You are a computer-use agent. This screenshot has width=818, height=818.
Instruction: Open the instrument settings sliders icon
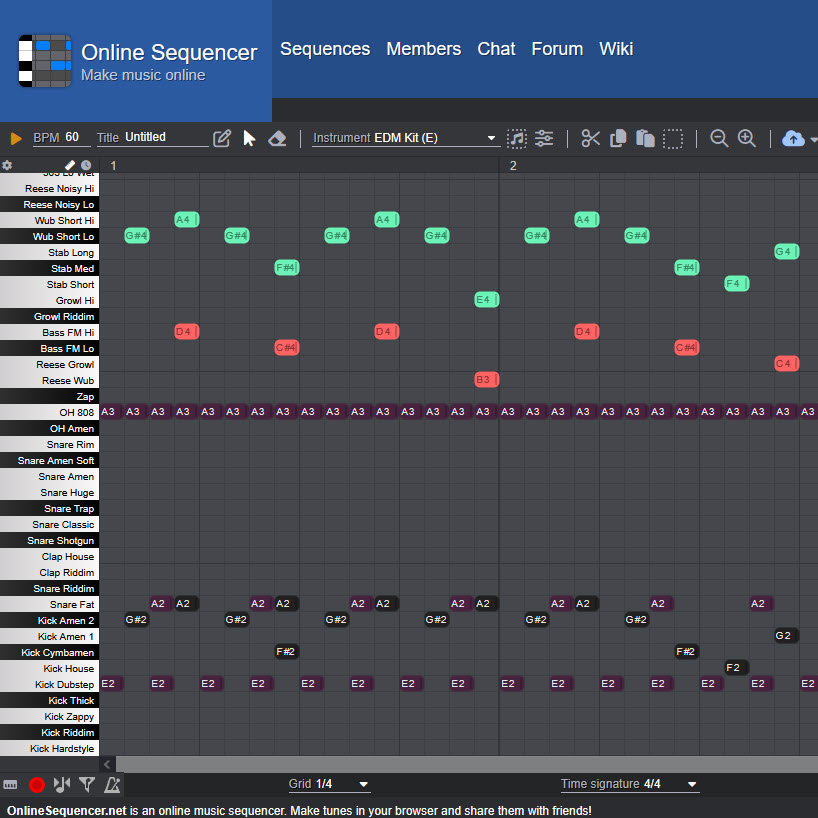point(544,138)
